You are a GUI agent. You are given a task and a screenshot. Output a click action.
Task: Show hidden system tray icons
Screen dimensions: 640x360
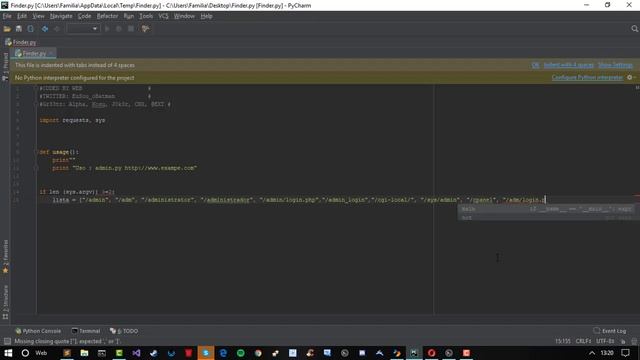coord(591,353)
